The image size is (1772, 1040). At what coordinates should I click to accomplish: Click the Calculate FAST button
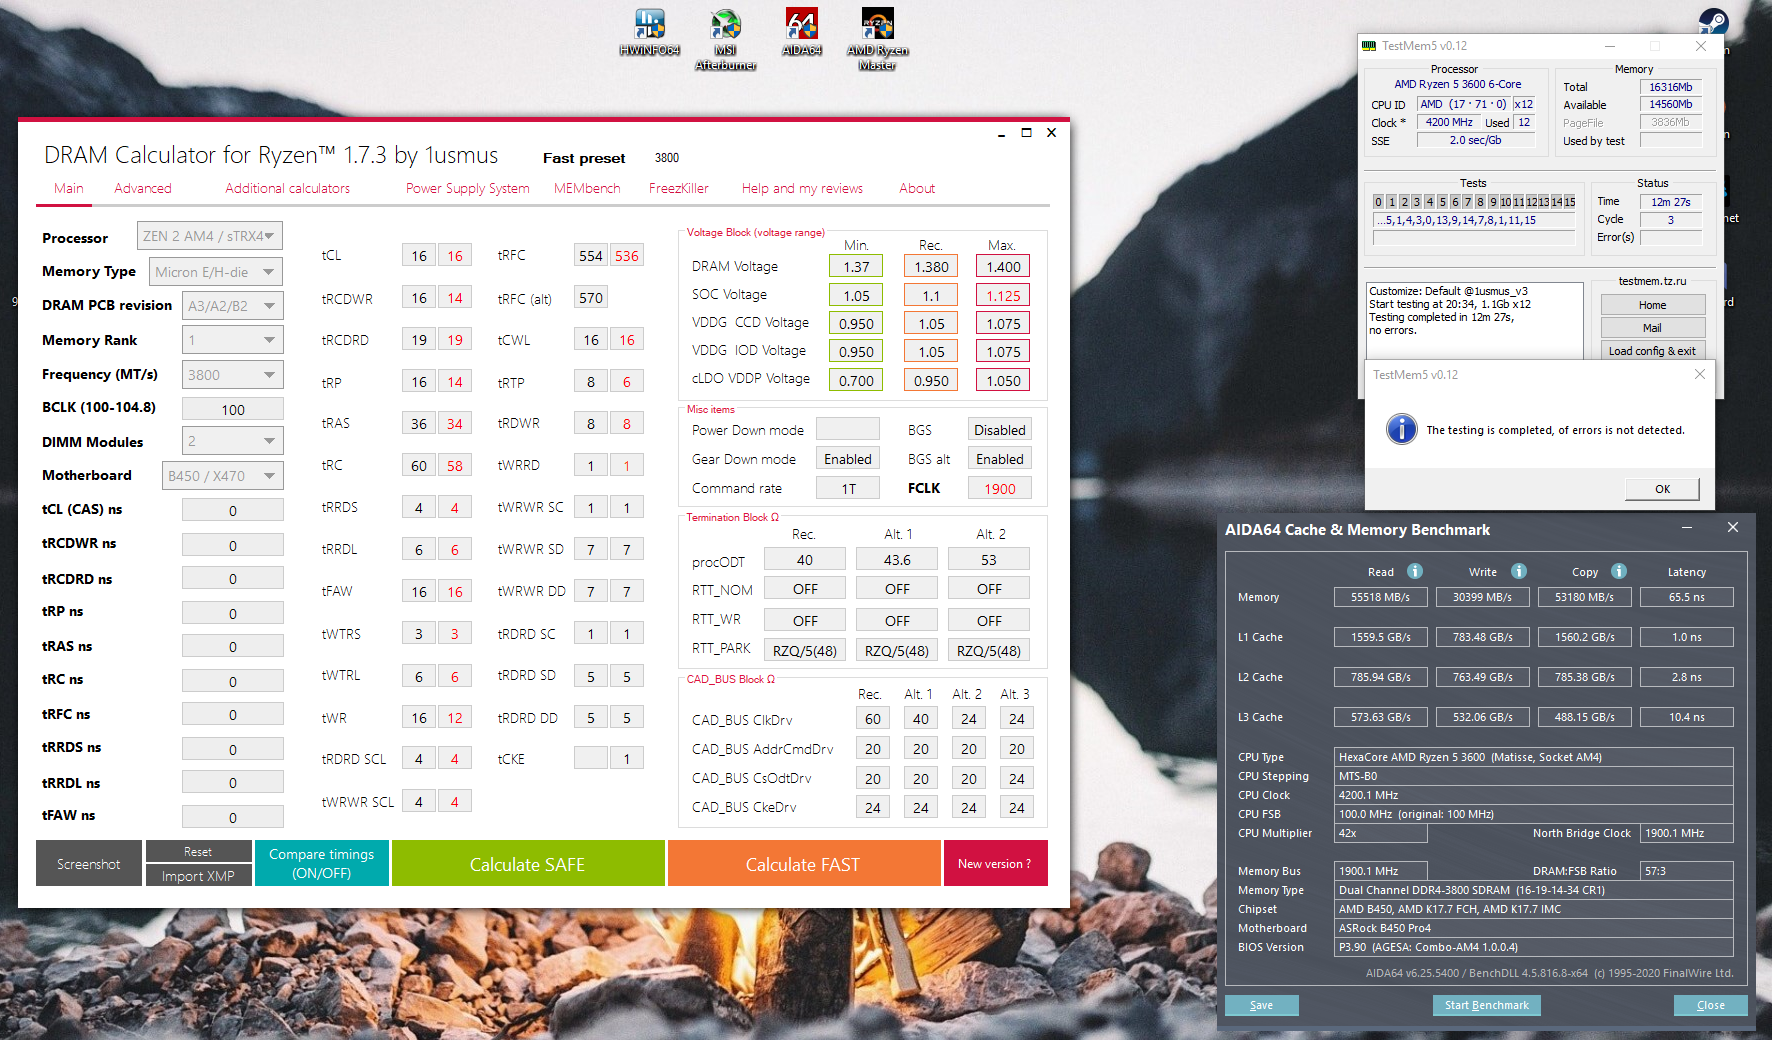(x=803, y=863)
